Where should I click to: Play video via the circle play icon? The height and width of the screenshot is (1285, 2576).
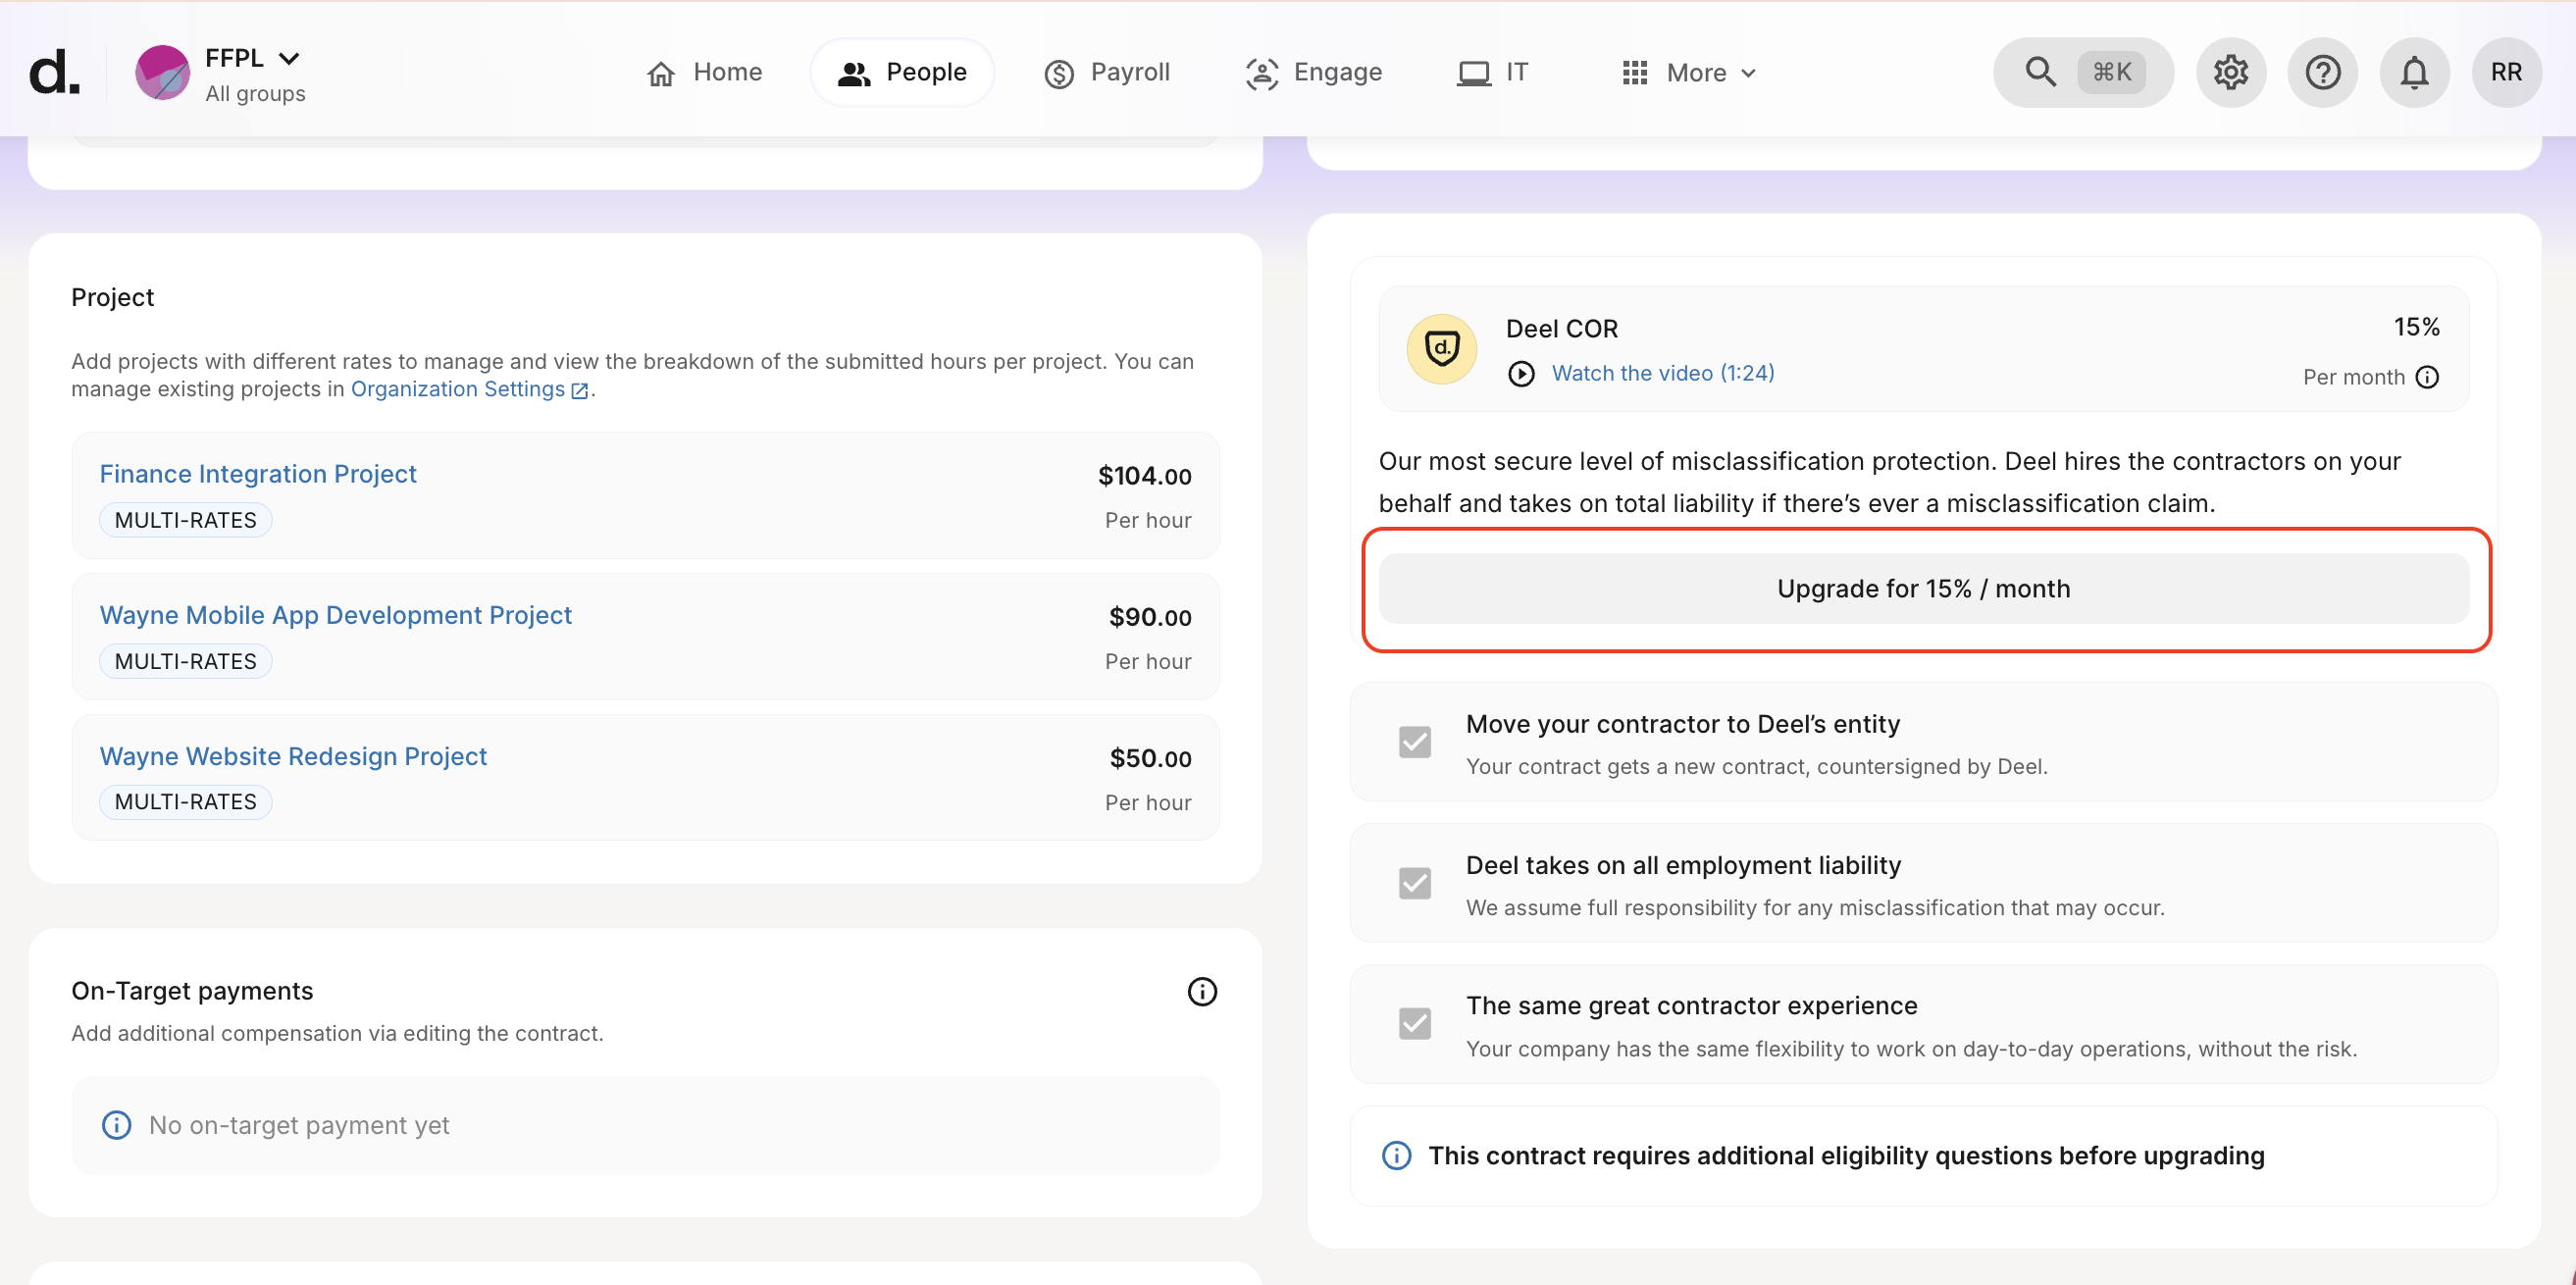point(1521,373)
